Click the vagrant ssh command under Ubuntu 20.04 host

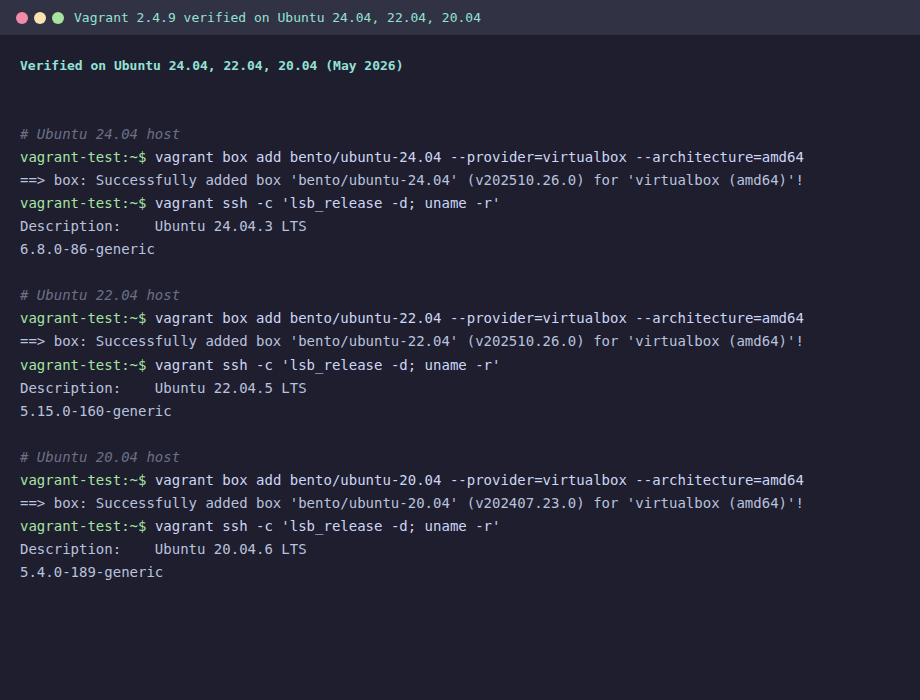[260, 526]
